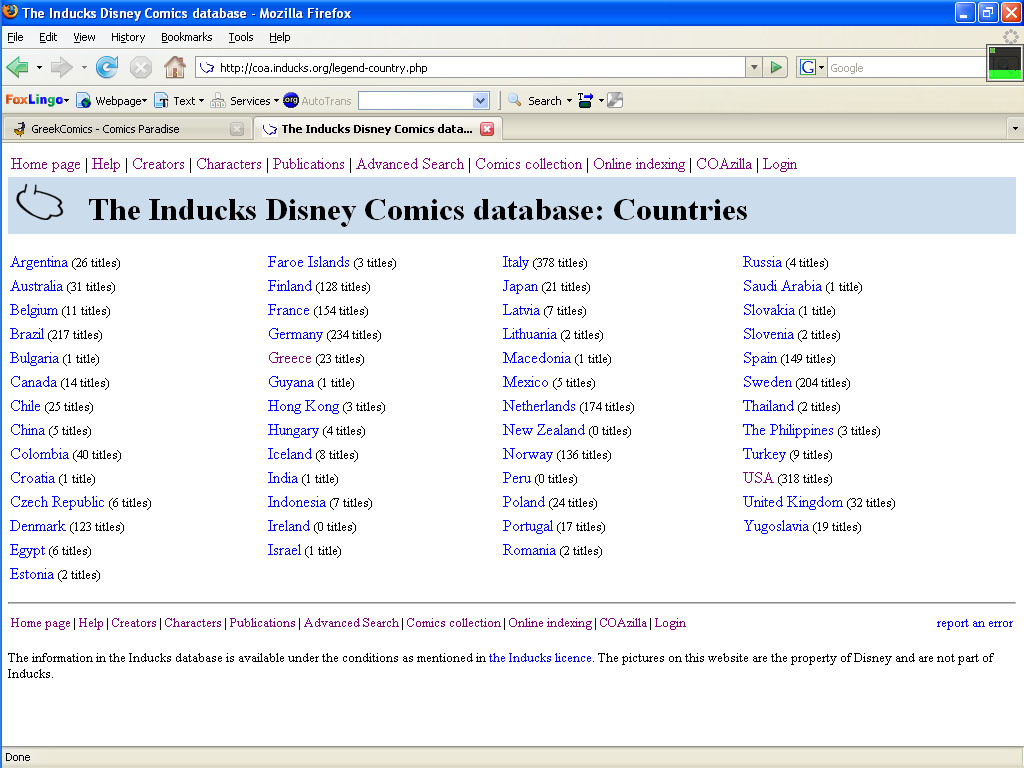Viewport: 1024px width, 768px height.
Task: Click the Firefox icon in the title bar
Action: click(x=10, y=12)
